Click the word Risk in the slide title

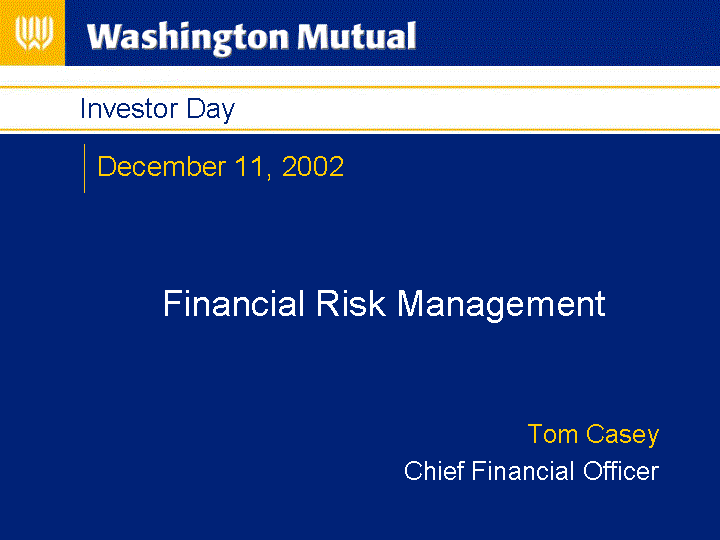pyautogui.click(x=350, y=303)
